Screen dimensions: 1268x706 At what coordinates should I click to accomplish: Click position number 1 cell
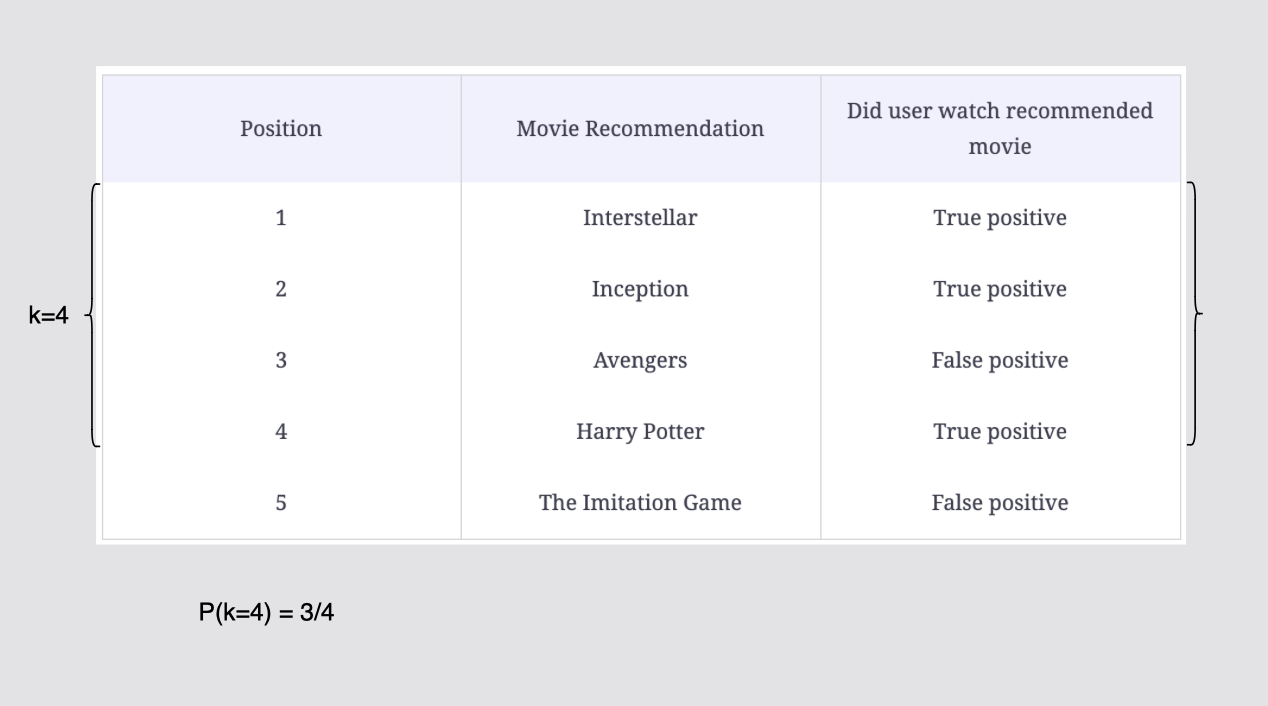(281, 218)
